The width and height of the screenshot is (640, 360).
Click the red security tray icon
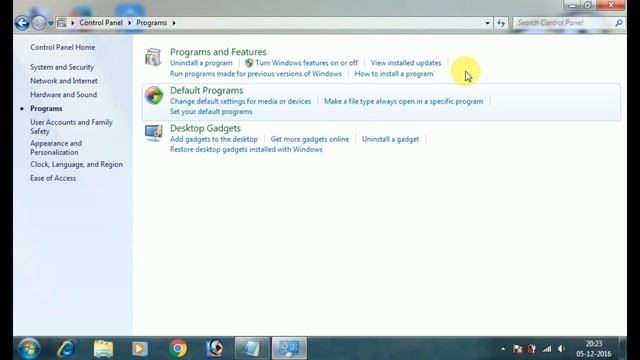pyautogui.click(x=532, y=349)
